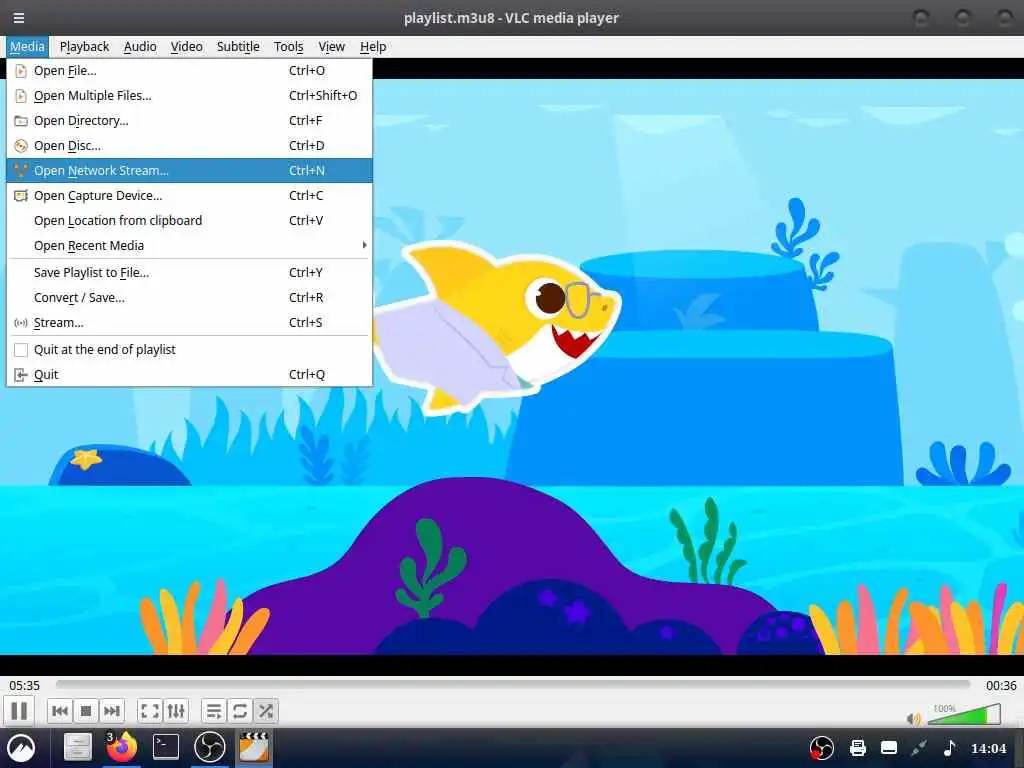
Task: Enable Quit at the end of playlist
Action: tap(189, 349)
